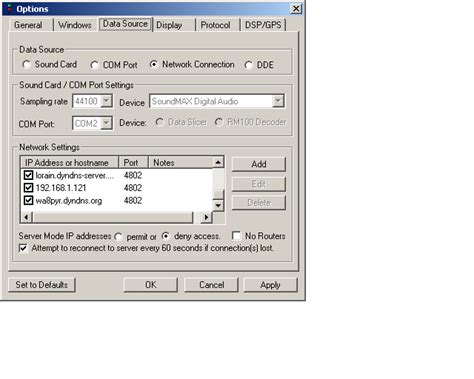Click the list scroll down arrow
Screen dimensions: 474x379
(x=218, y=206)
